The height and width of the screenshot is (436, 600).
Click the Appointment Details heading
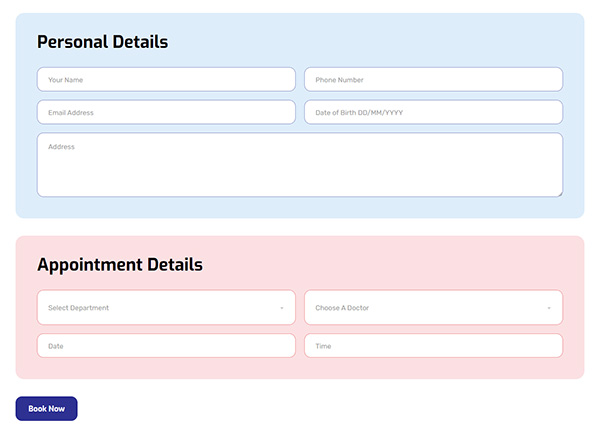click(119, 265)
